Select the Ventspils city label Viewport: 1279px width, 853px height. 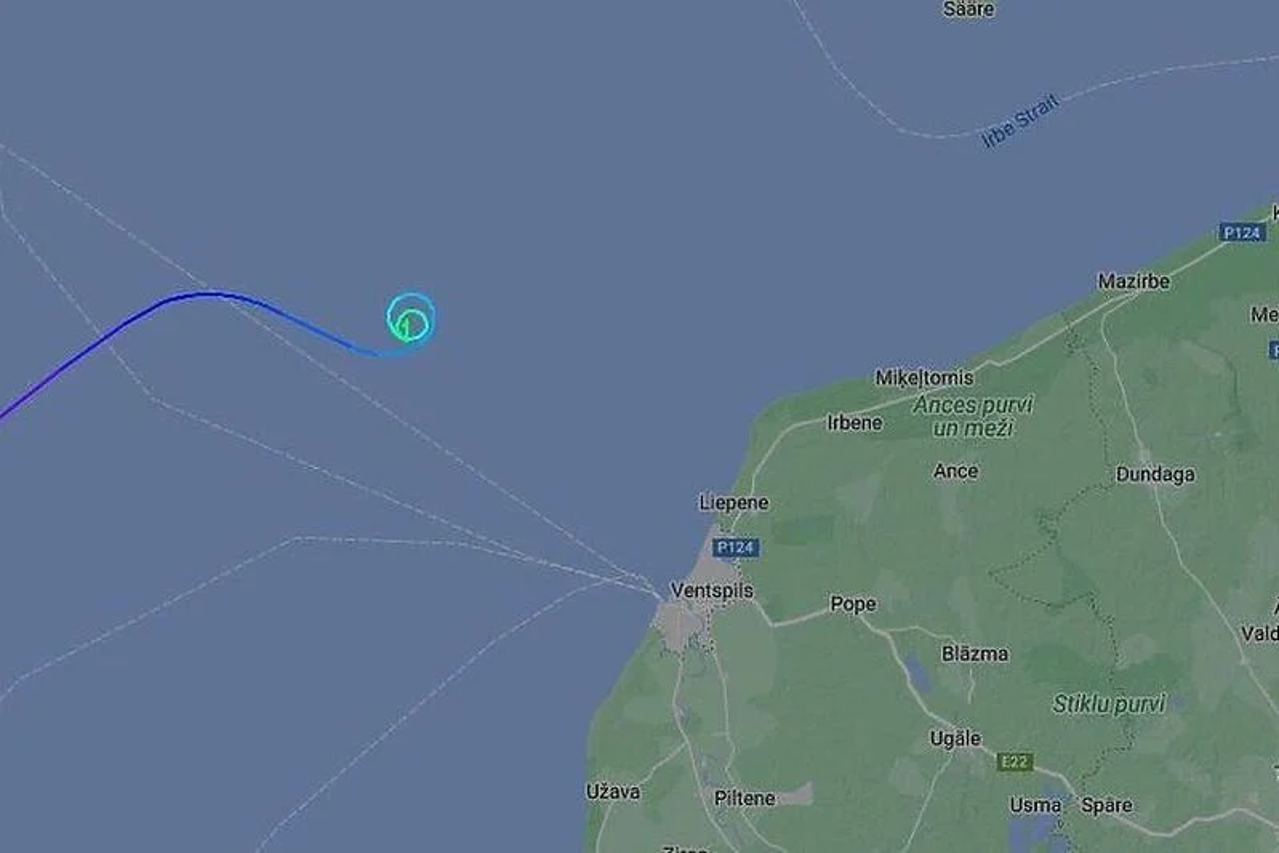point(711,590)
